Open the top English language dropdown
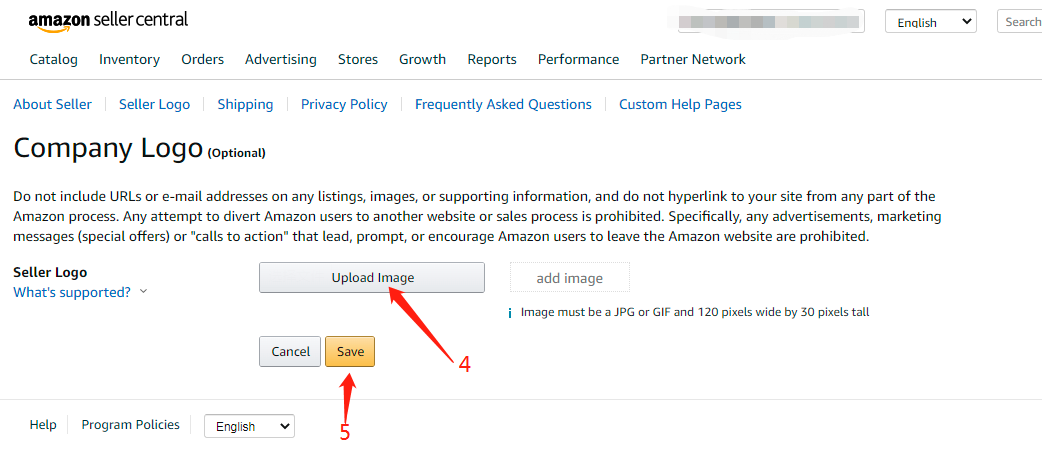The width and height of the screenshot is (1042, 454). pyautogui.click(x=930, y=22)
